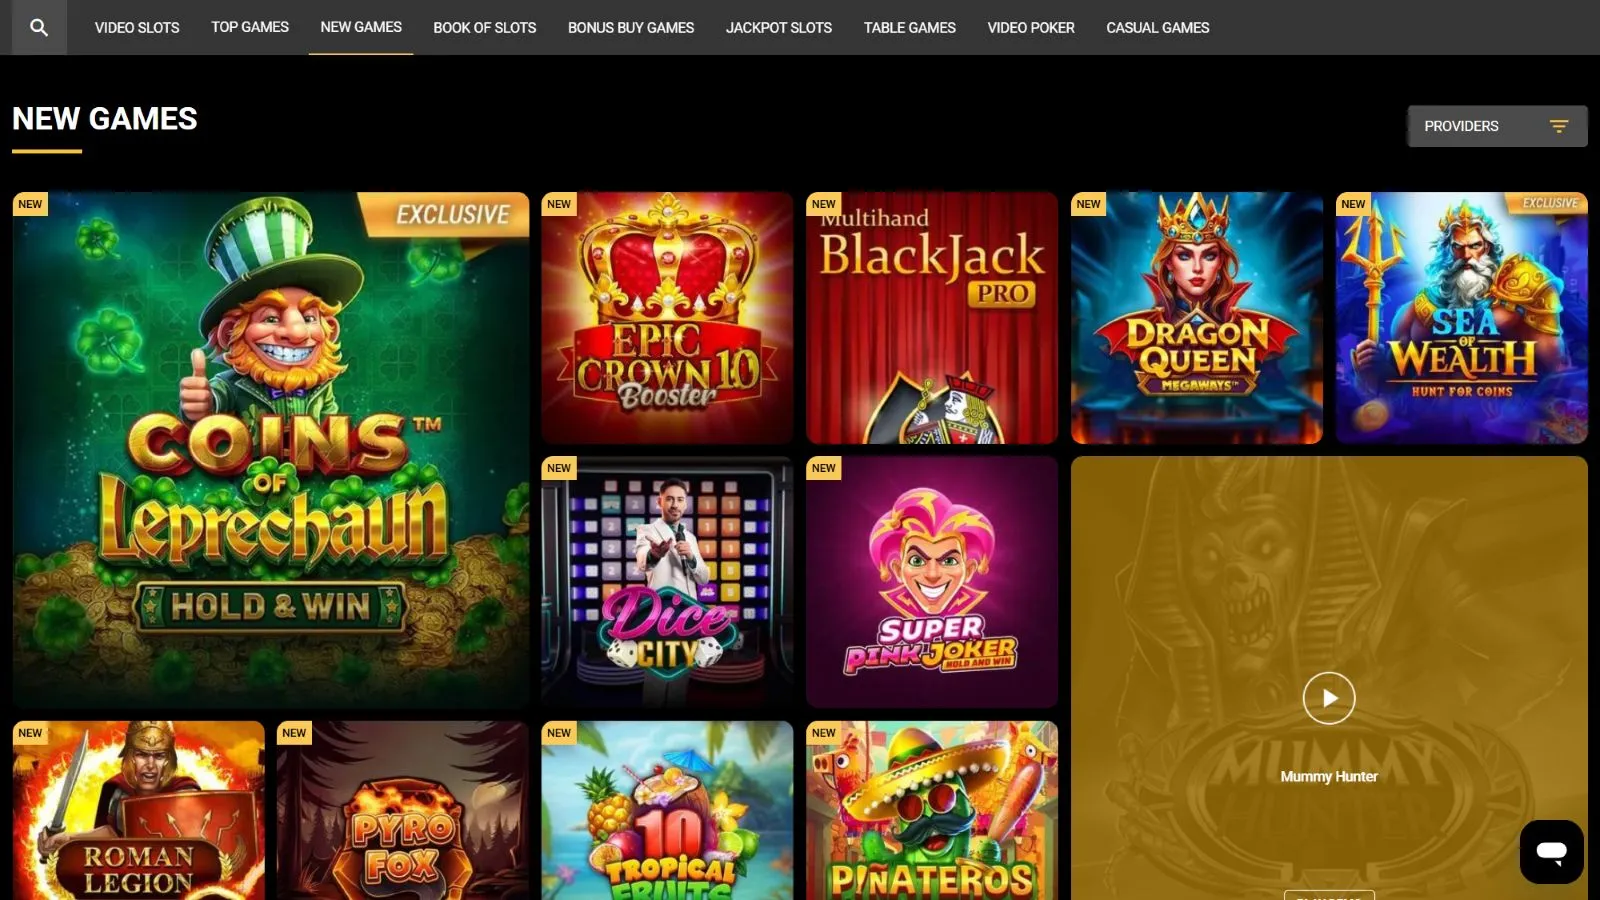Launch Coins of Leprechaun game tile
Screen dimensions: 1600x900
[271, 450]
